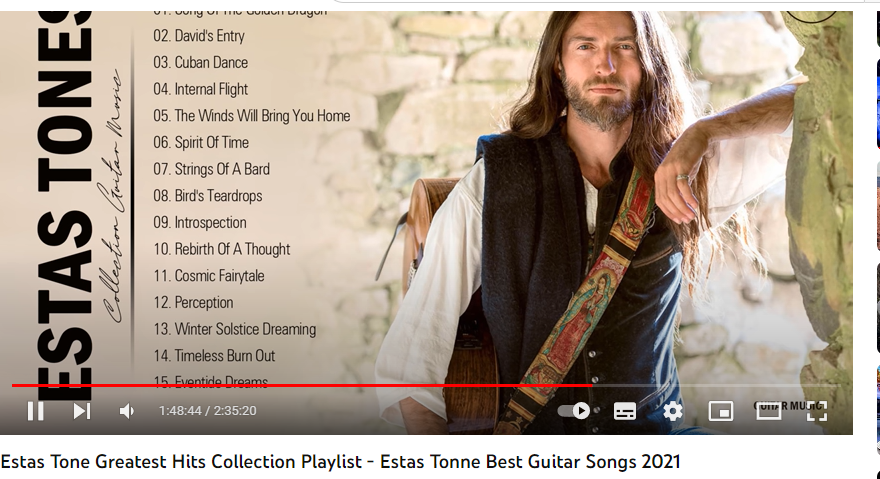The height and width of the screenshot is (479, 880).
Task: Click the '10. Rebirth Of A Thought' track text
Action: 222,249
